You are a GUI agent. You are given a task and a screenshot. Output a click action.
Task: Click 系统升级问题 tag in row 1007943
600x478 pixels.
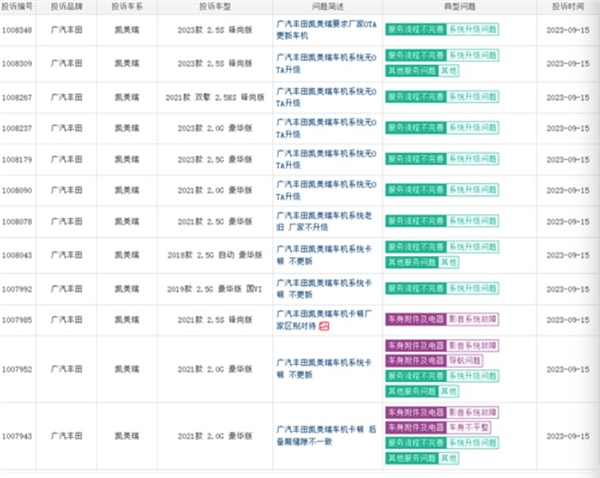[x=473, y=443]
